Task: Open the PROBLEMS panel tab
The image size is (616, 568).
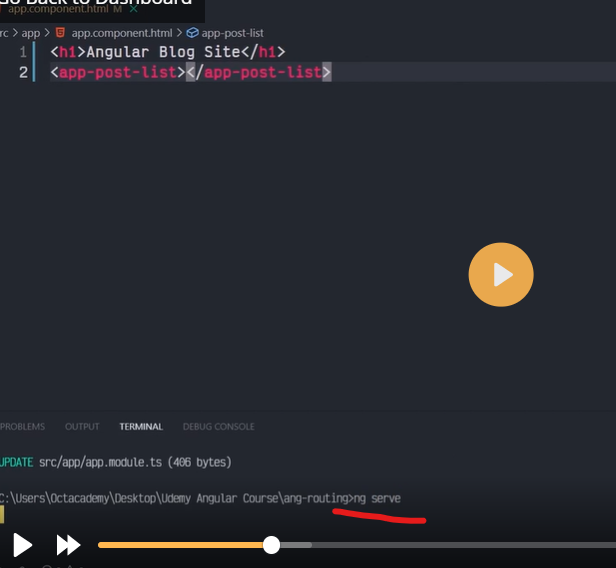Action: pyautogui.click(x=22, y=426)
